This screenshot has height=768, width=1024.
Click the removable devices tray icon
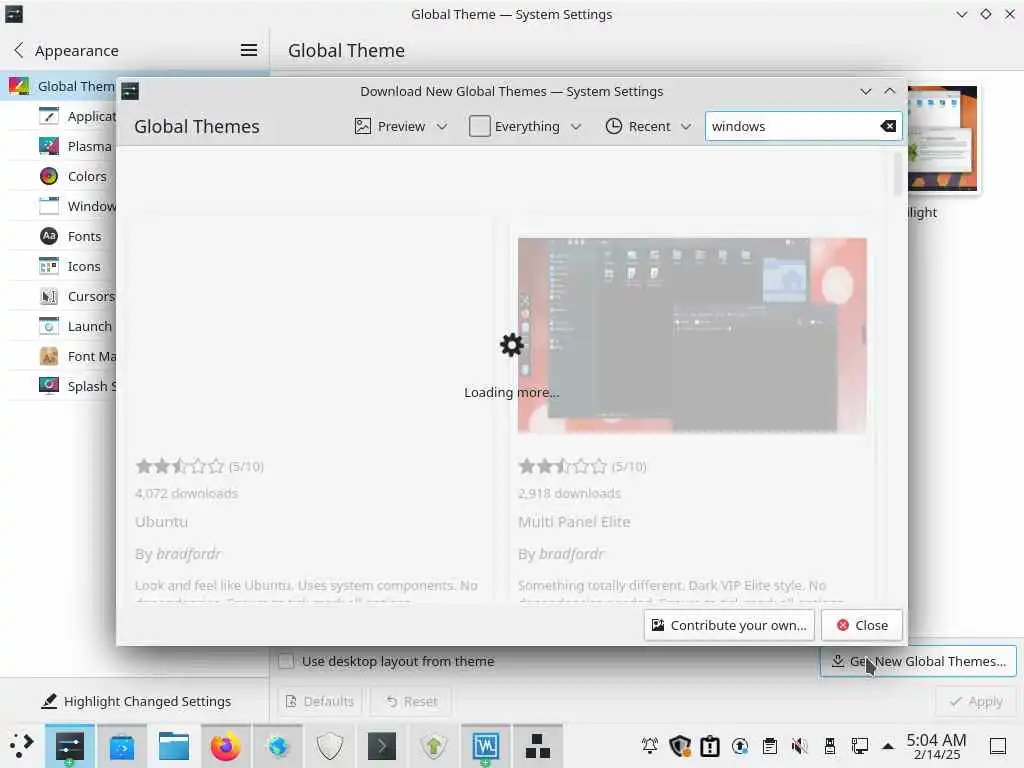pyautogui.click(x=829, y=746)
